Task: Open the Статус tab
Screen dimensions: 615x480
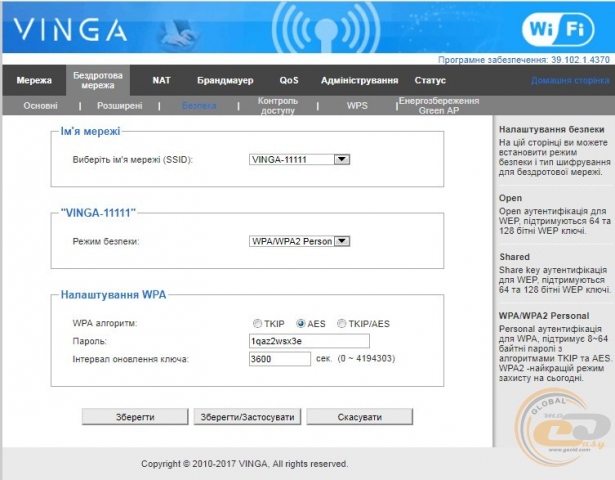Action: (430, 80)
